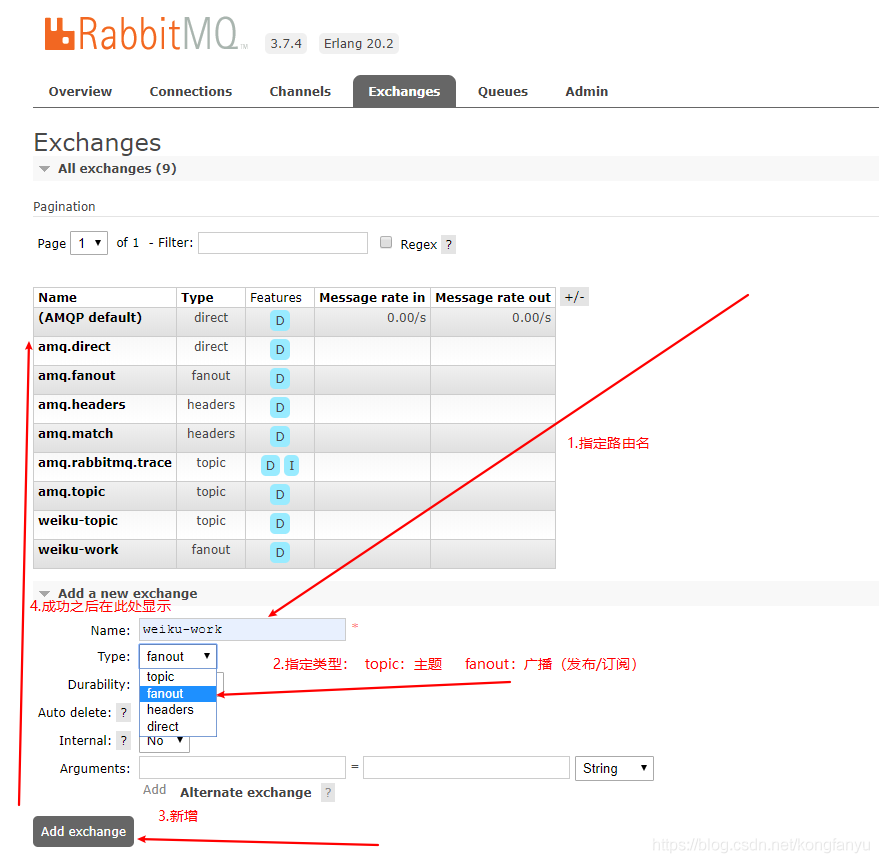Click the RabbitMQ logo icon
Image resolution: width=879 pixels, height=863 pixels.
coord(59,33)
